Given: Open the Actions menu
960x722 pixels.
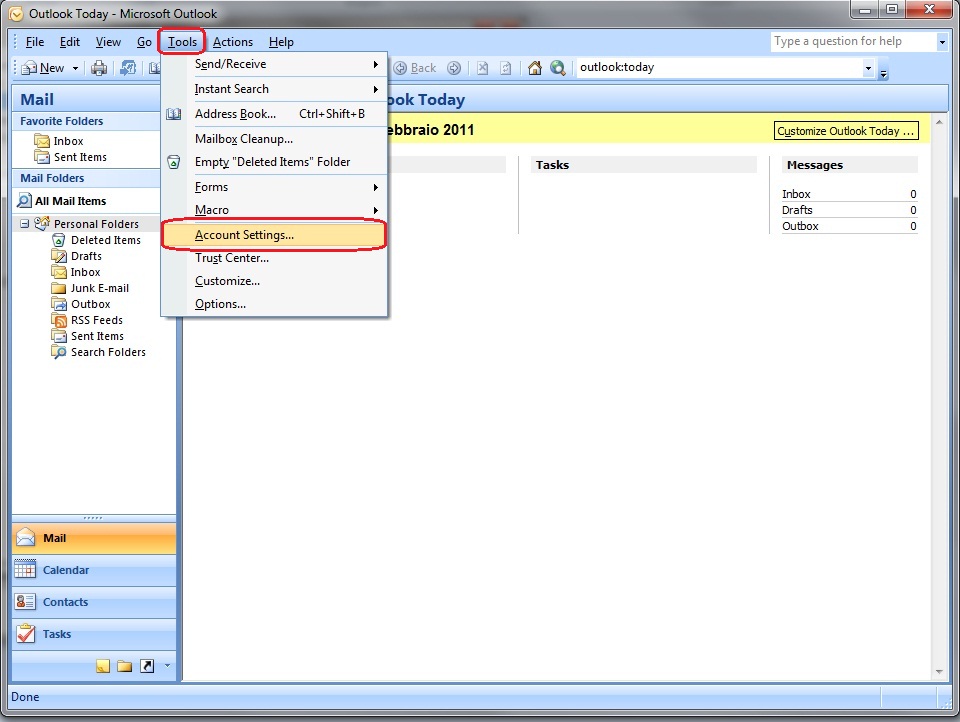Looking at the screenshot, I should click(233, 42).
